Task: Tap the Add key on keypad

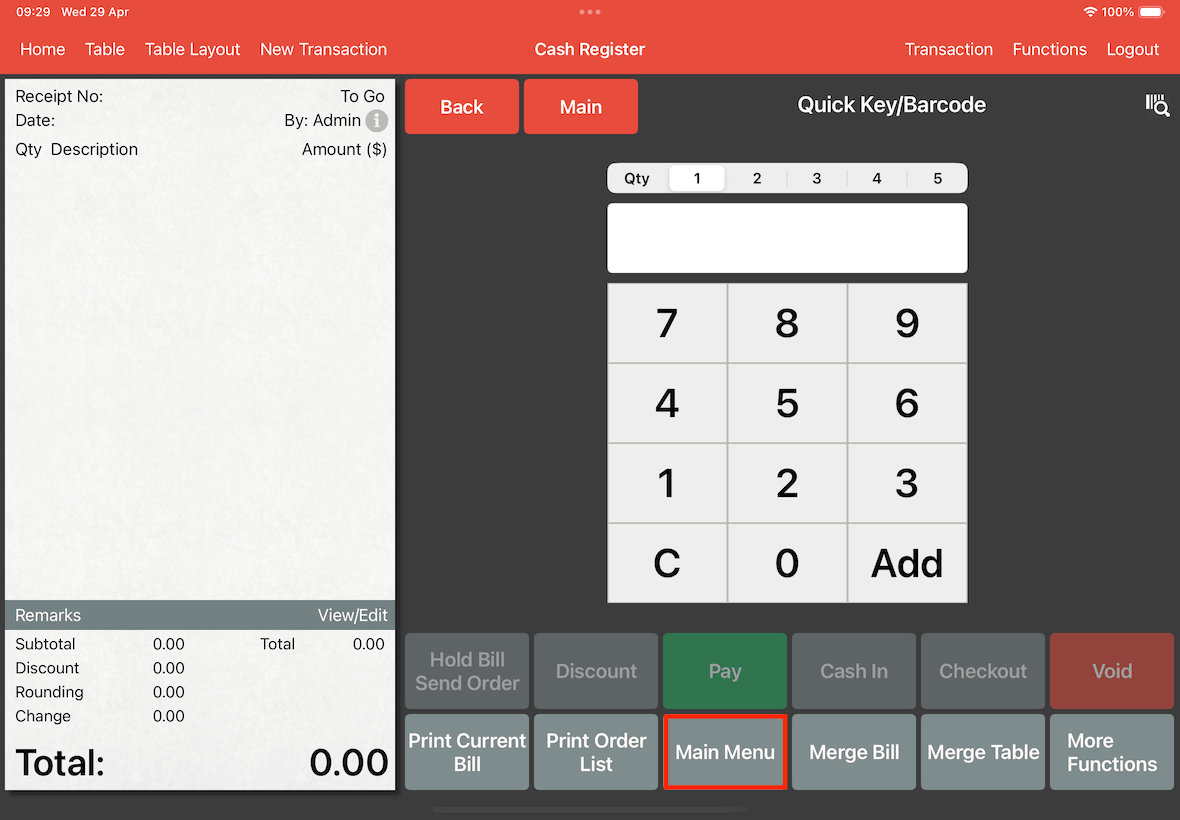Action: [908, 563]
